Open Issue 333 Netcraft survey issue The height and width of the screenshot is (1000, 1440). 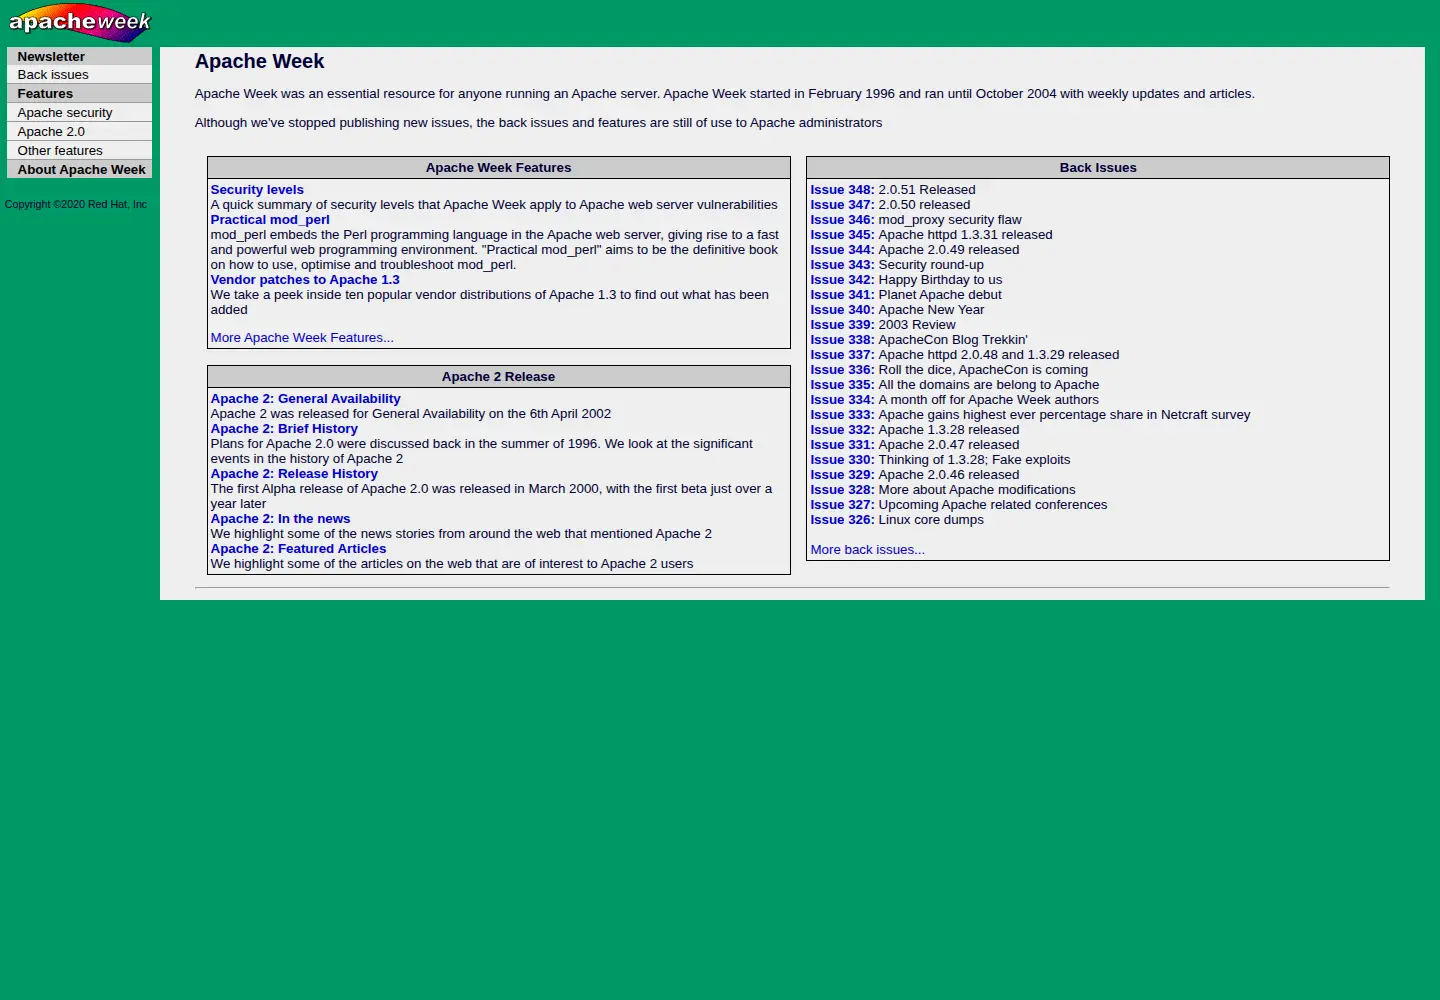[842, 415]
